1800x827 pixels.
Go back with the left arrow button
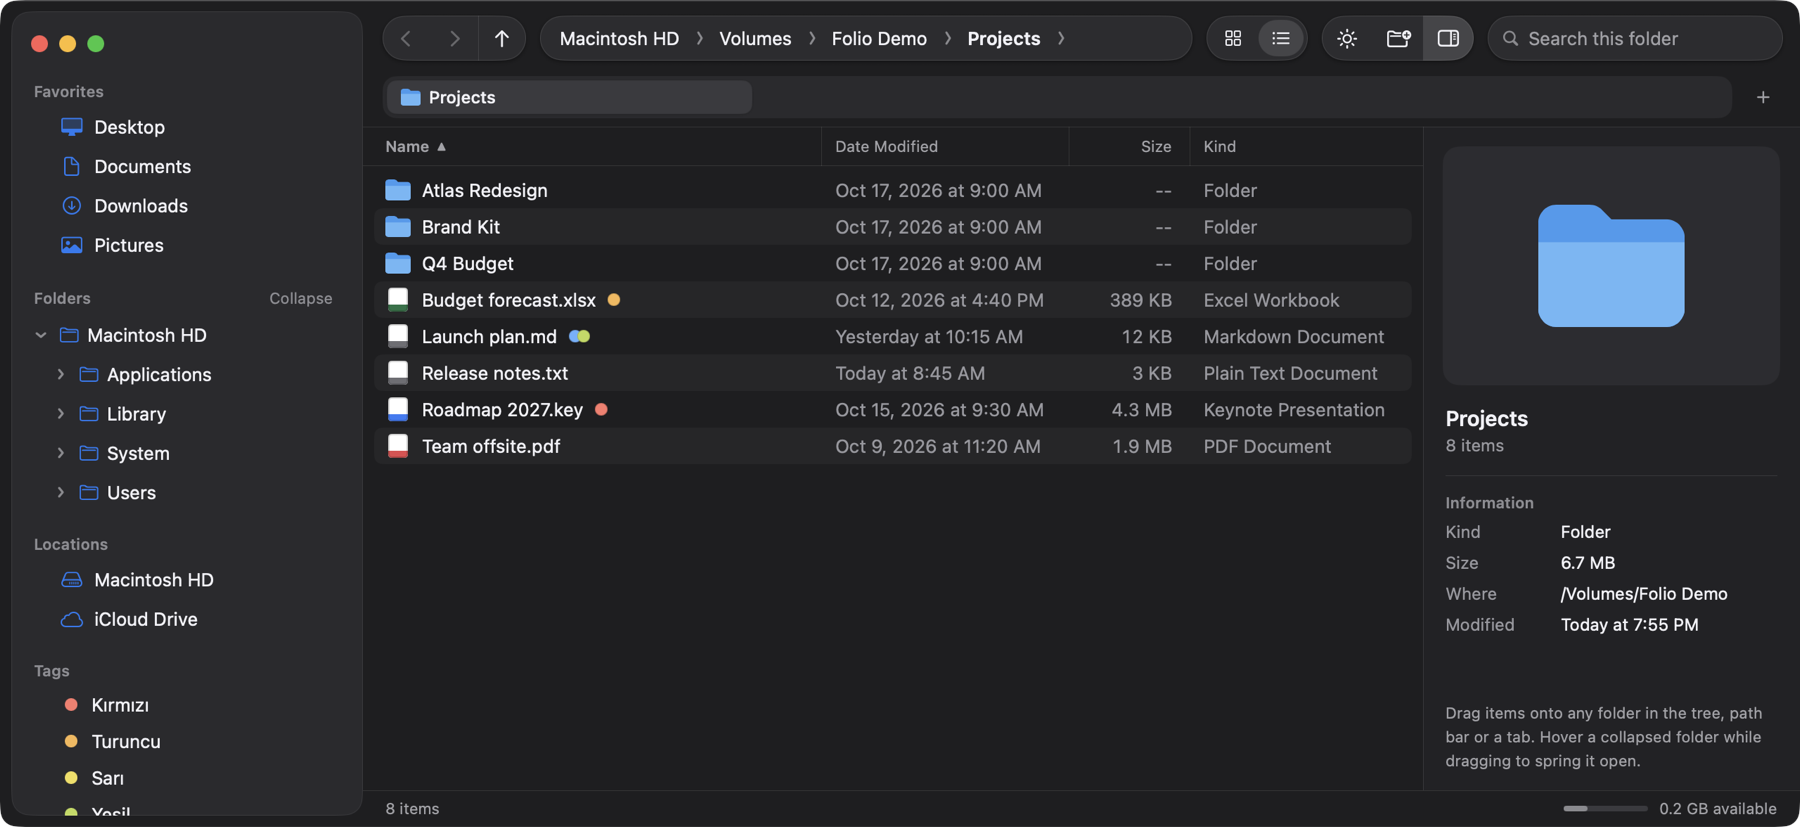tap(406, 38)
